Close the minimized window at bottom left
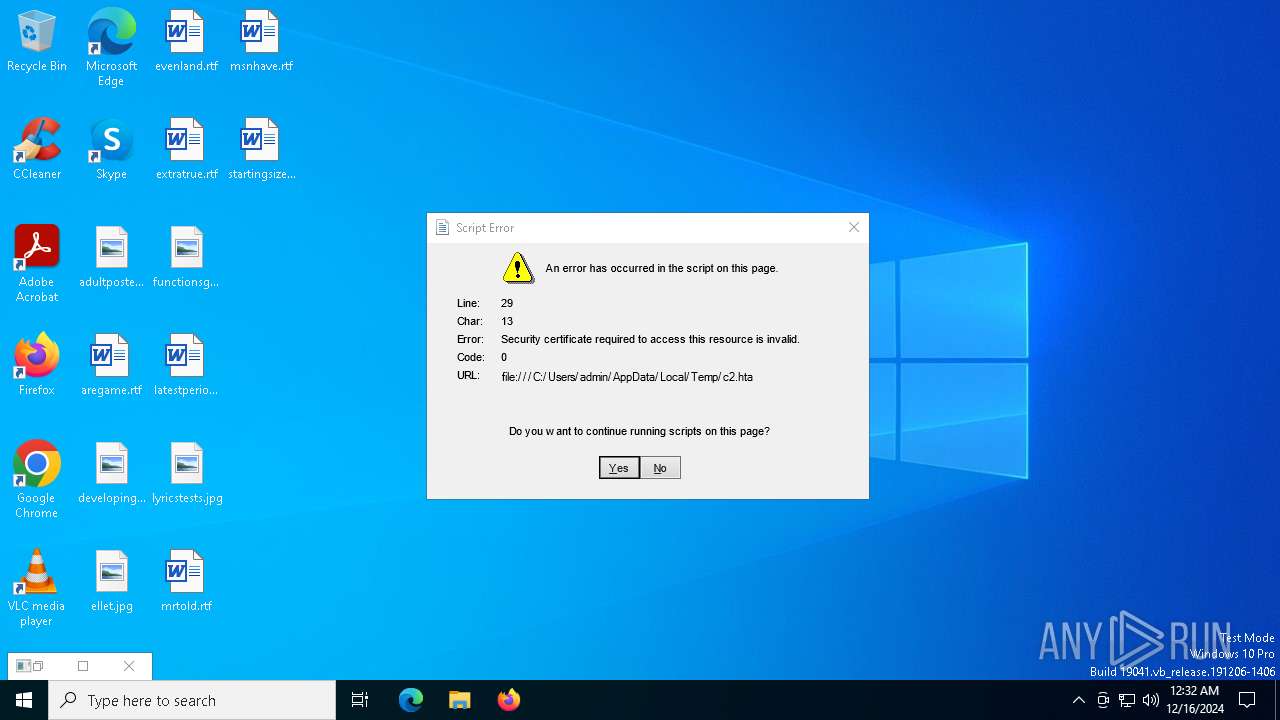 (129, 666)
